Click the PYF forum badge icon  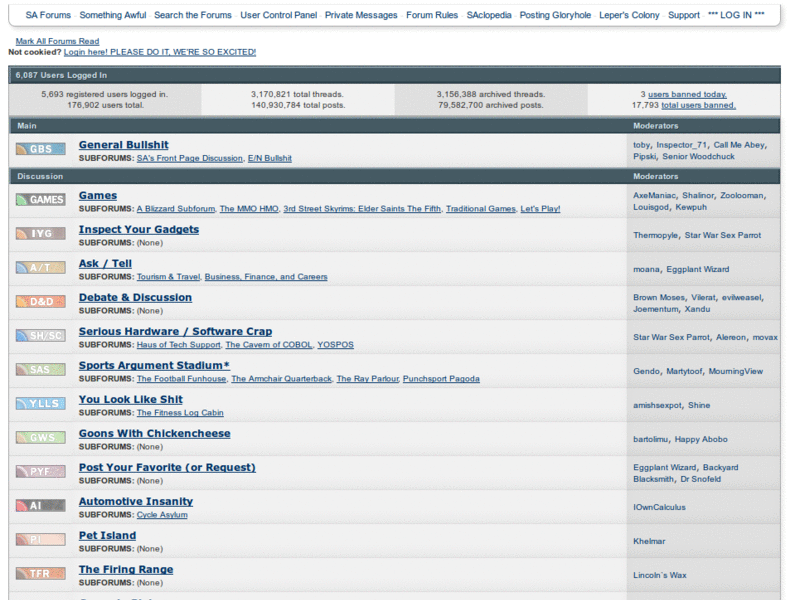[40, 471]
